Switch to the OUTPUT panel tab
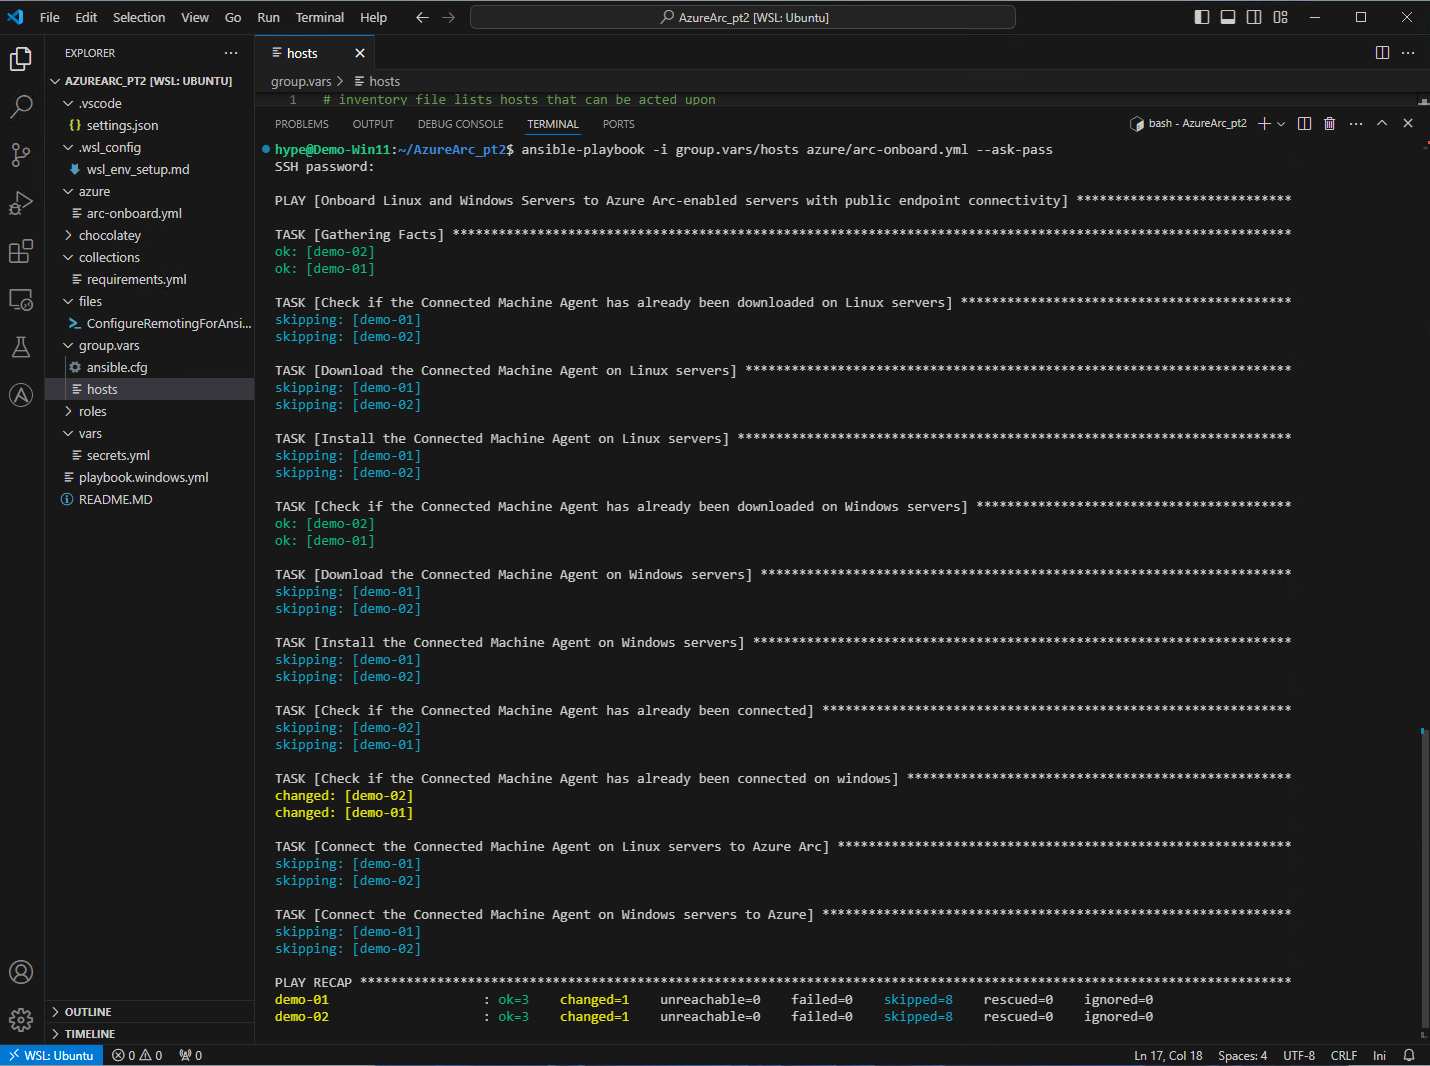The image size is (1430, 1066). click(x=373, y=124)
